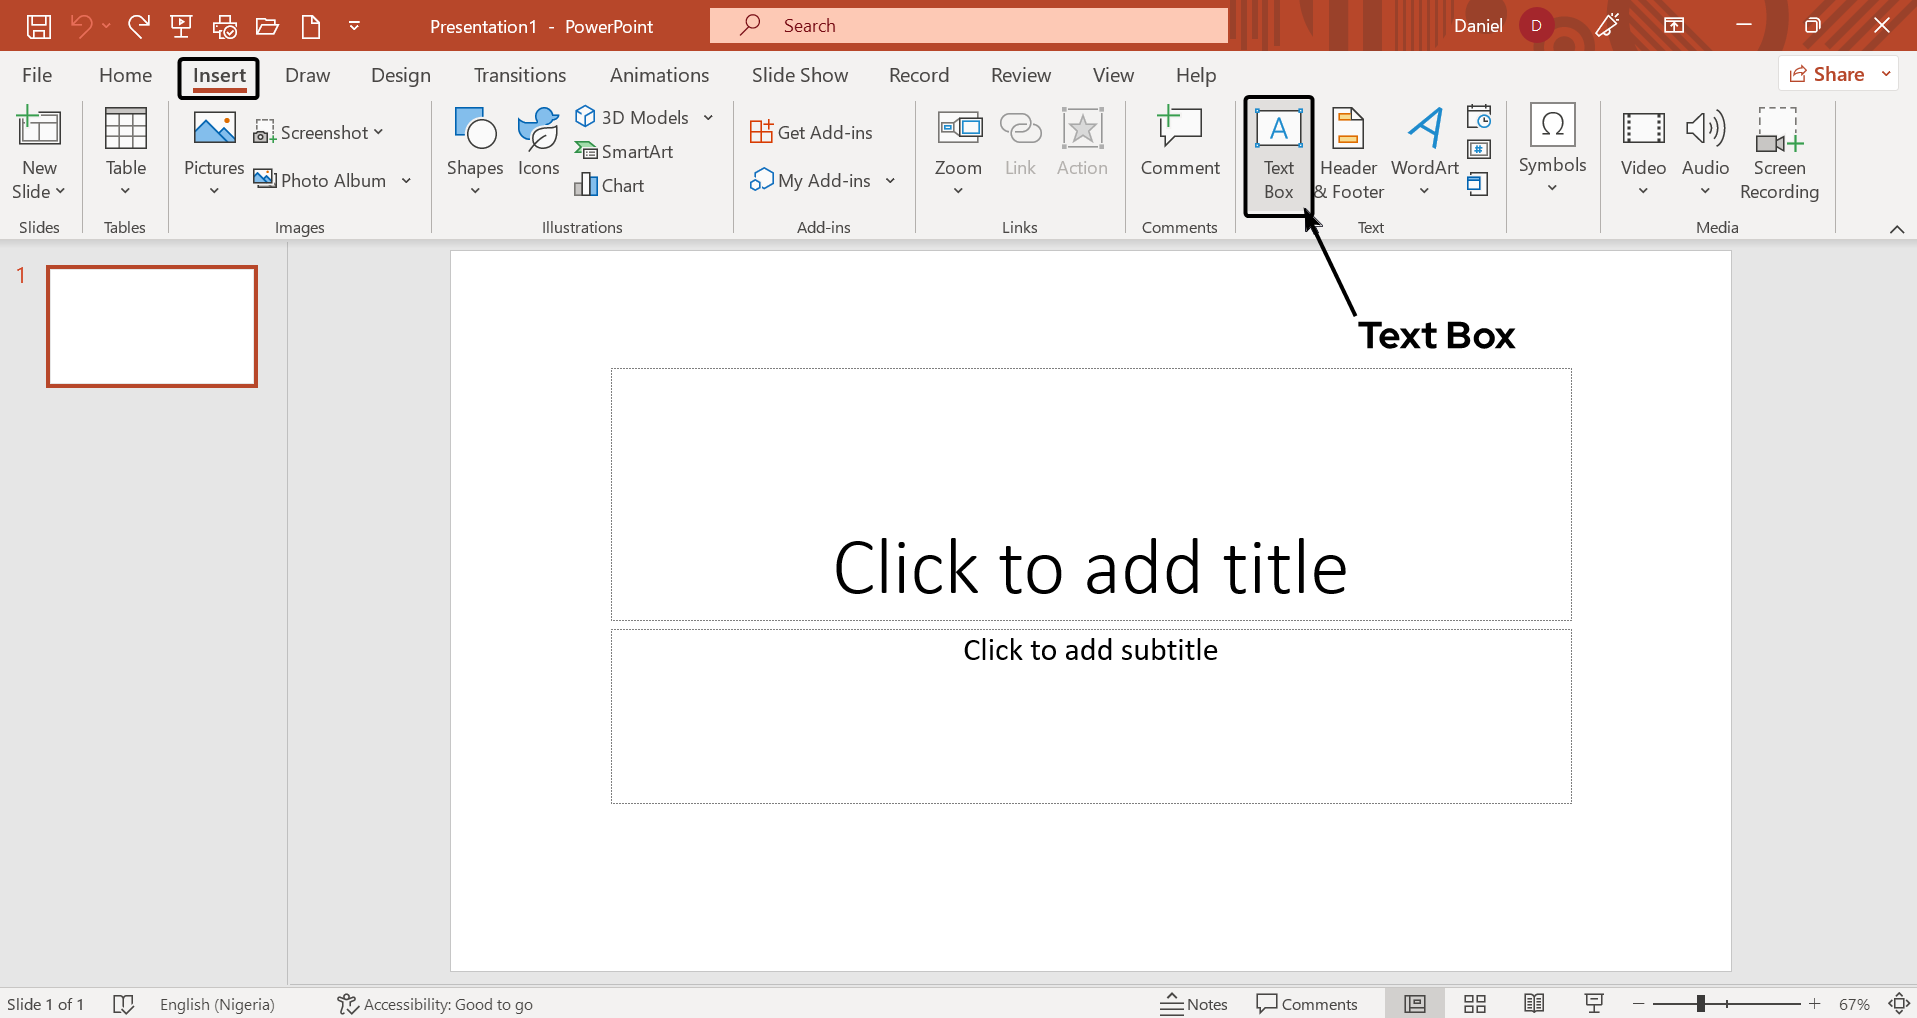Switch to Slide Sorter view
This screenshot has width=1917, height=1018.
(x=1475, y=1003)
